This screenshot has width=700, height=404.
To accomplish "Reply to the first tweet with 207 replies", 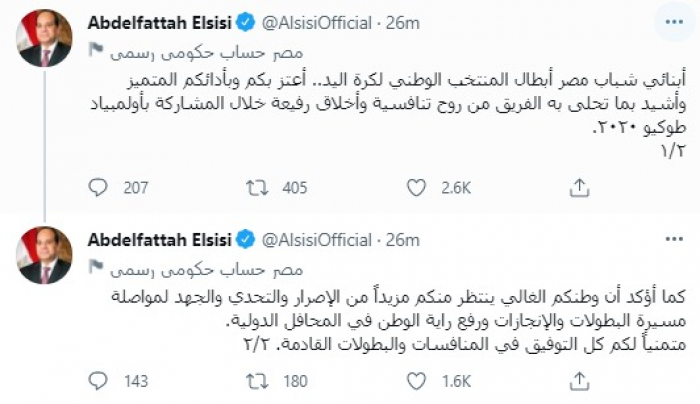I will tap(99, 186).
